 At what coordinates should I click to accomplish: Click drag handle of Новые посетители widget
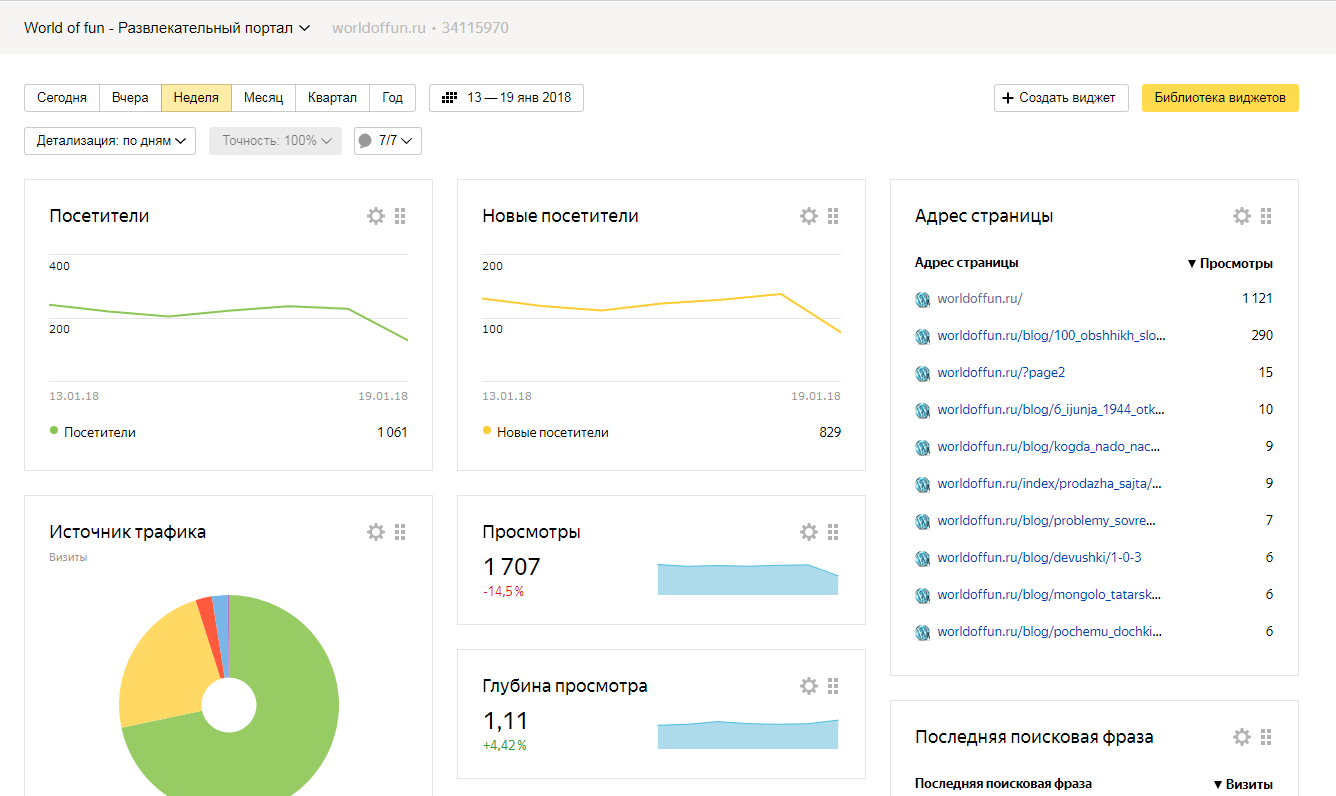pyautogui.click(x=833, y=216)
